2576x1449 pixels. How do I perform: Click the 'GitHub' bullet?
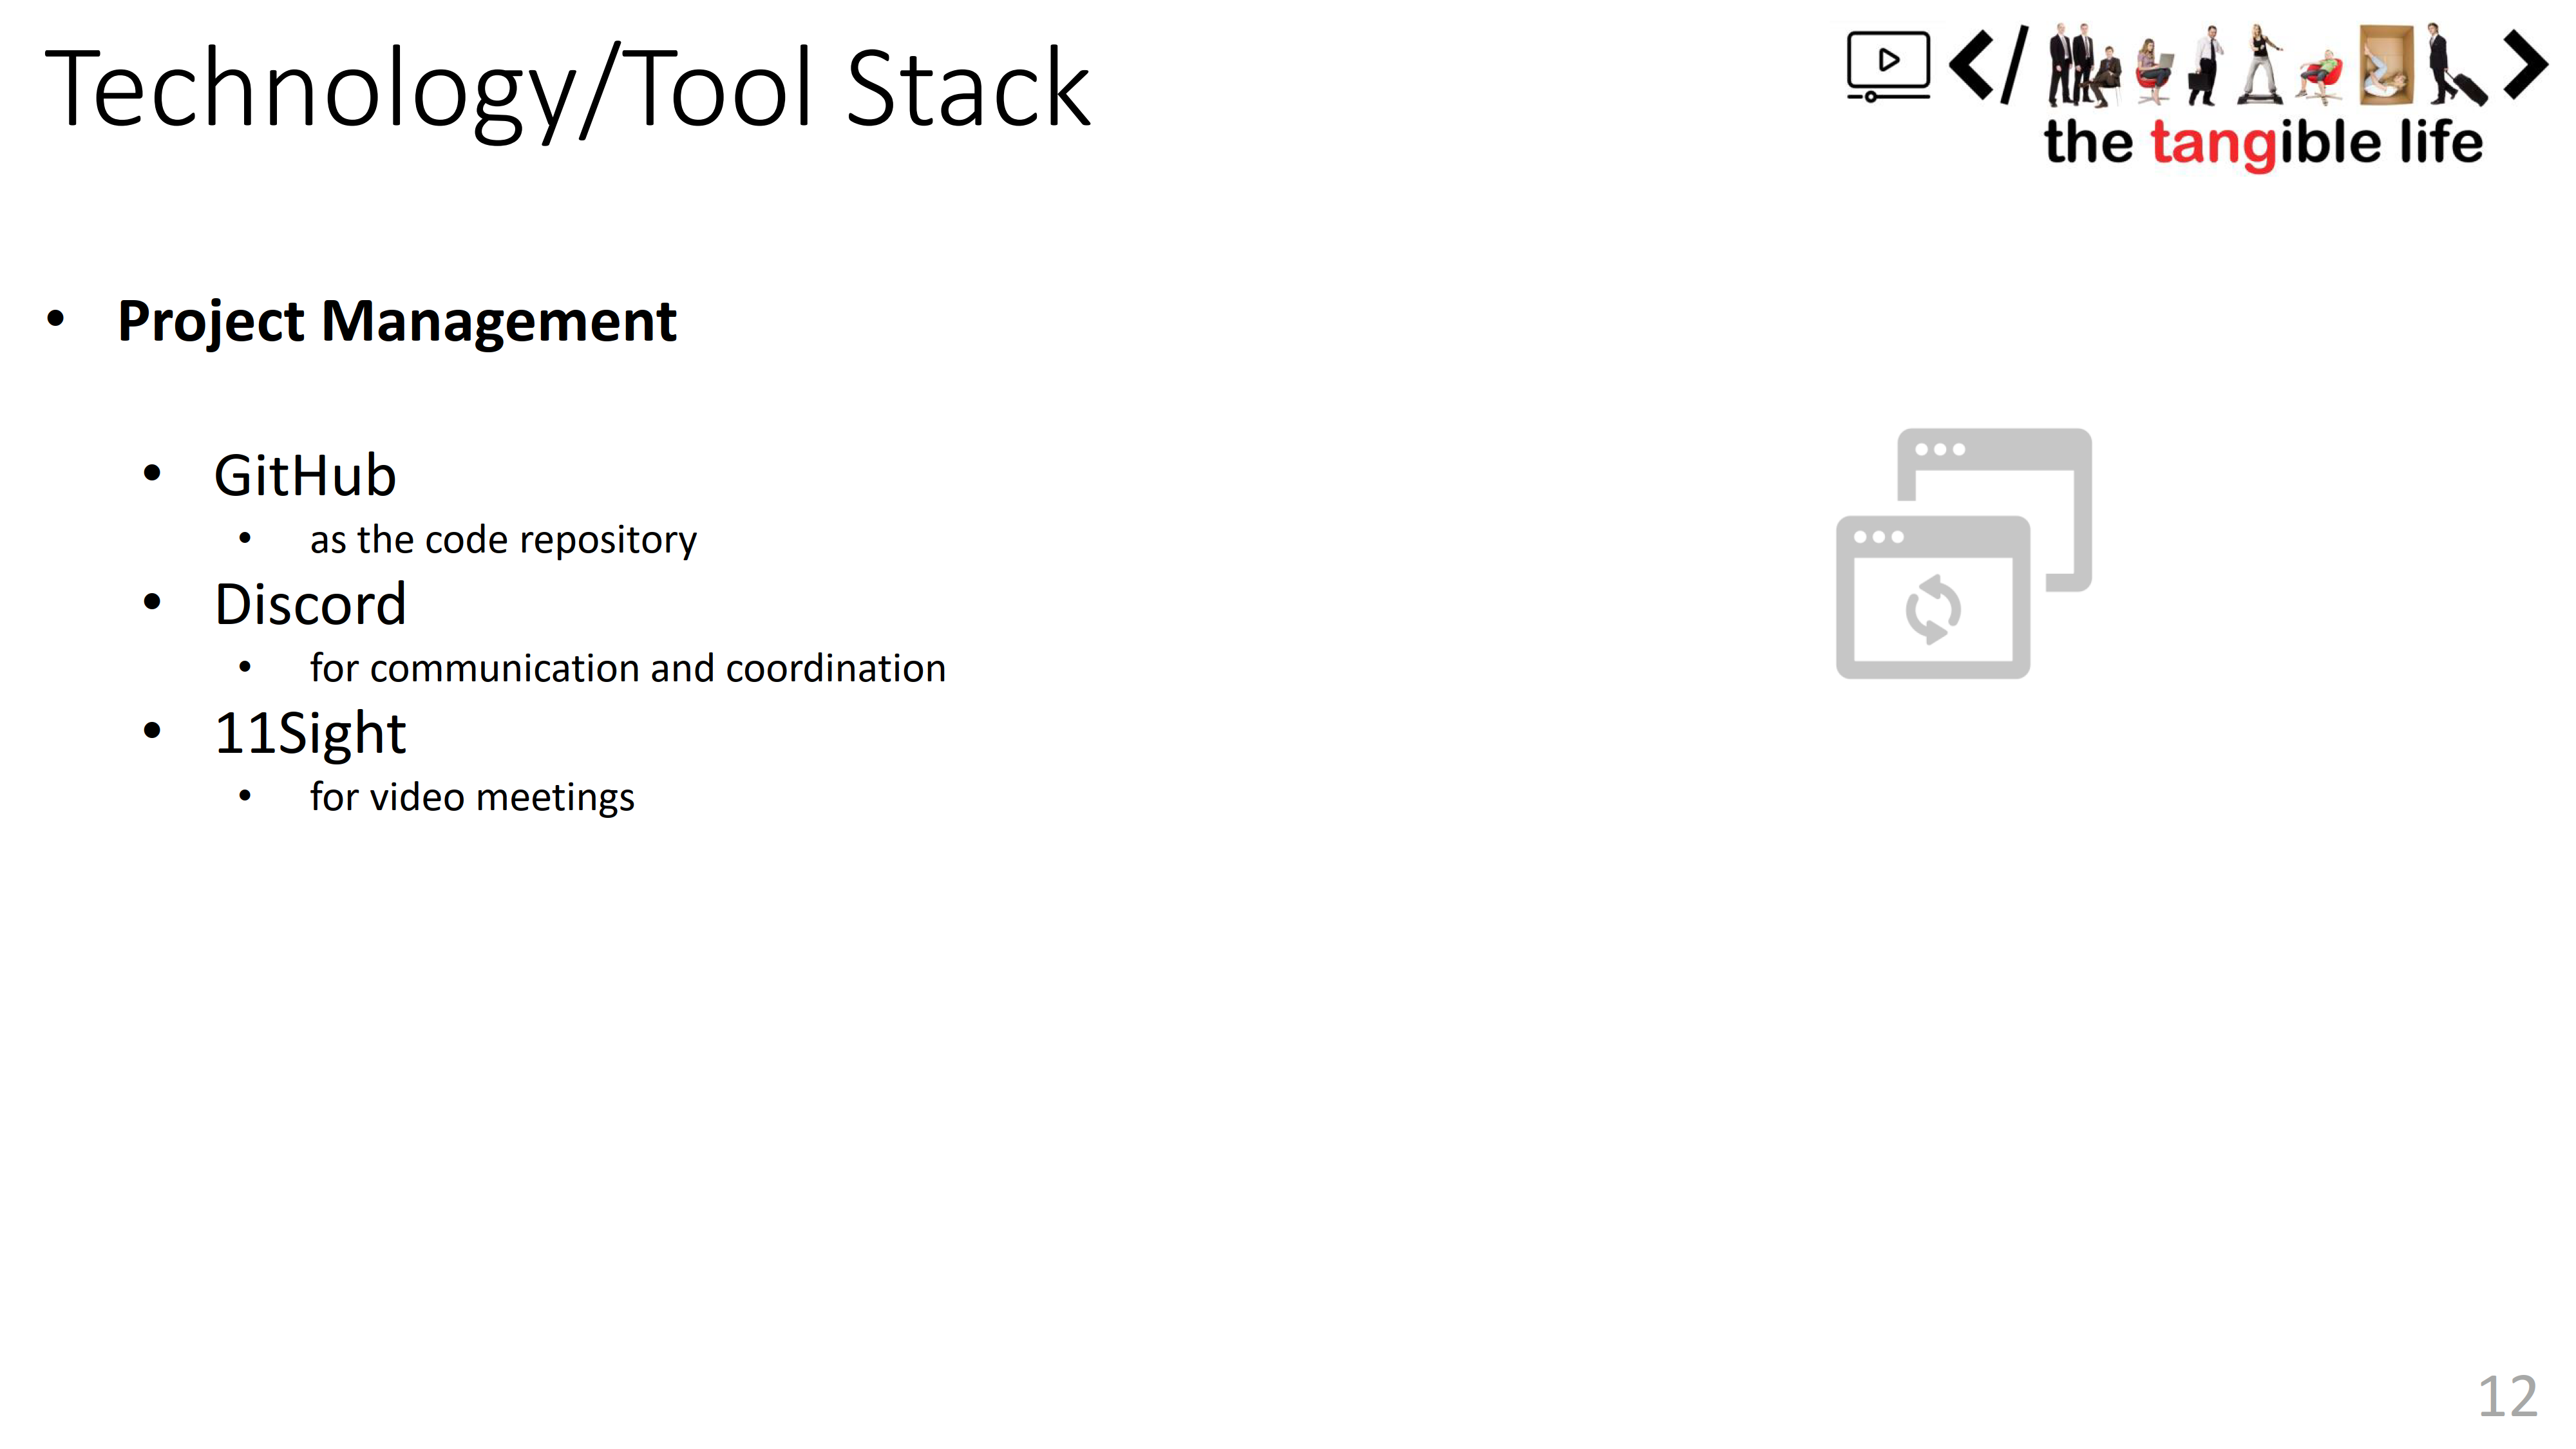[x=305, y=475]
